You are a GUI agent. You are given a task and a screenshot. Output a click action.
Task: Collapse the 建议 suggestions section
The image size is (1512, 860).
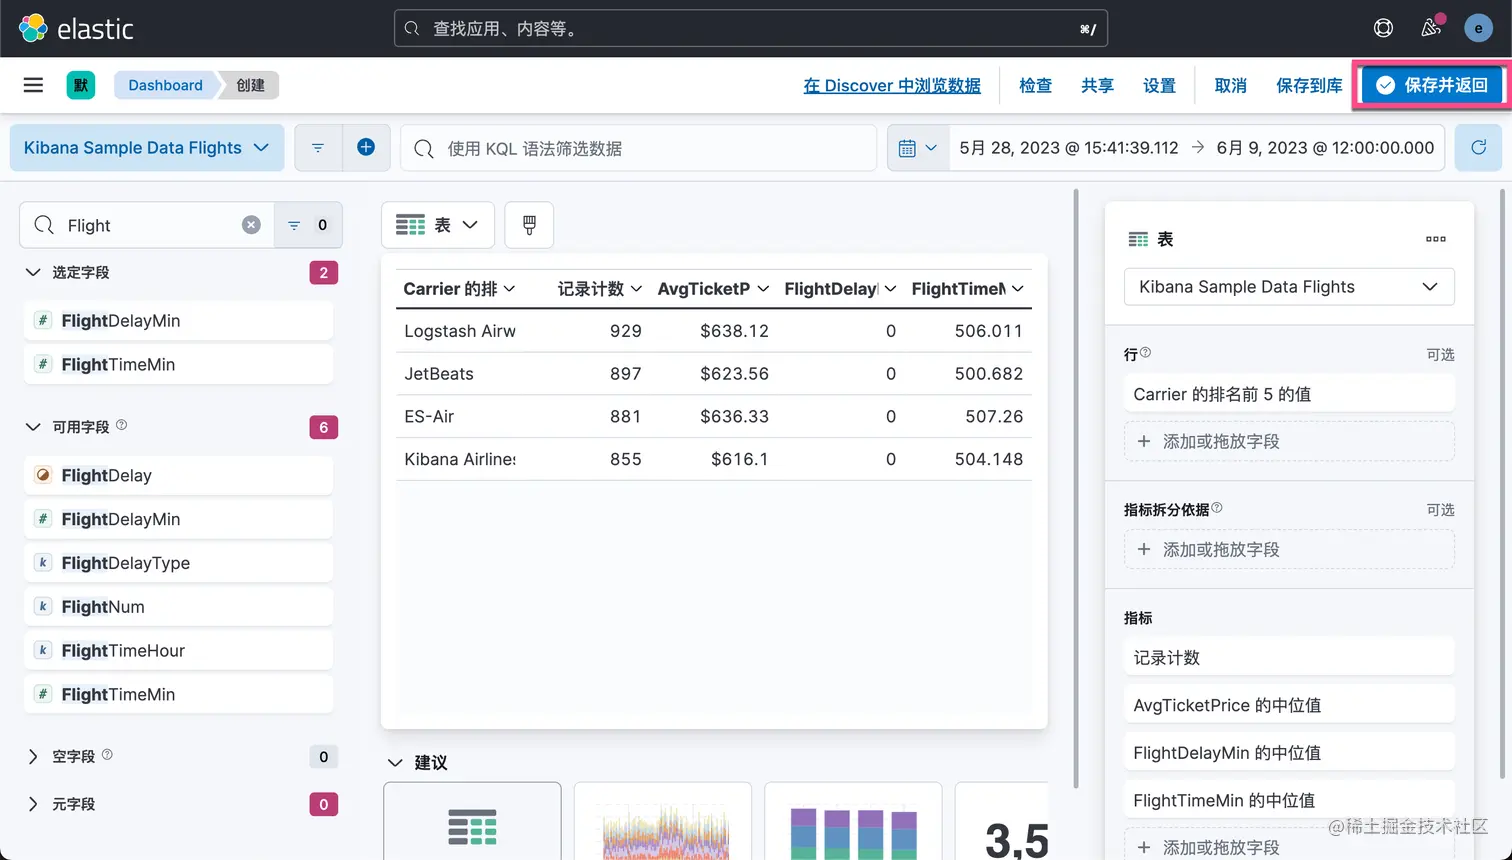pyautogui.click(x=395, y=763)
